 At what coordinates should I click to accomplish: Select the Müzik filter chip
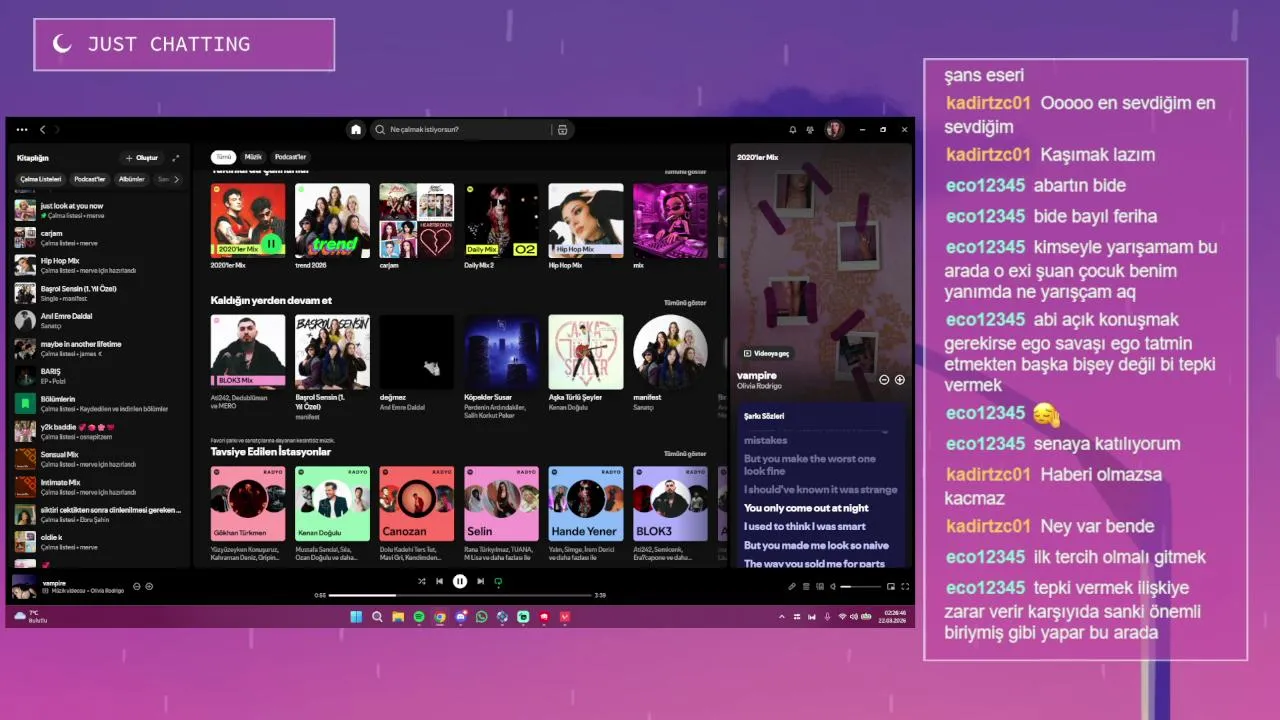pyautogui.click(x=254, y=157)
